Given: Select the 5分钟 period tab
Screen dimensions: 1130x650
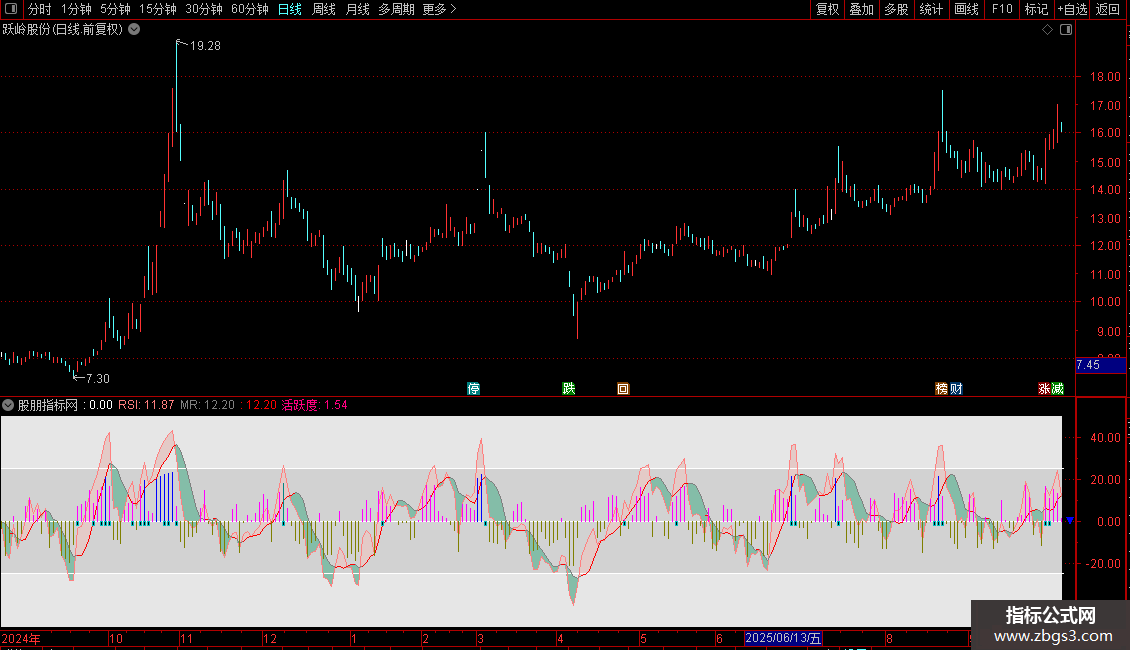Looking at the screenshot, I should [115, 9].
